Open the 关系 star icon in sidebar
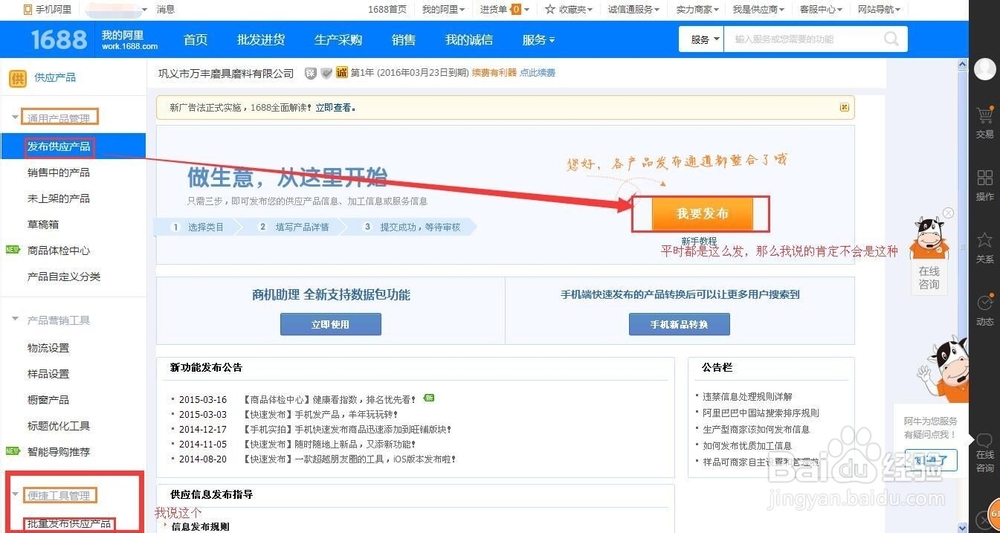 click(x=985, y=240)
